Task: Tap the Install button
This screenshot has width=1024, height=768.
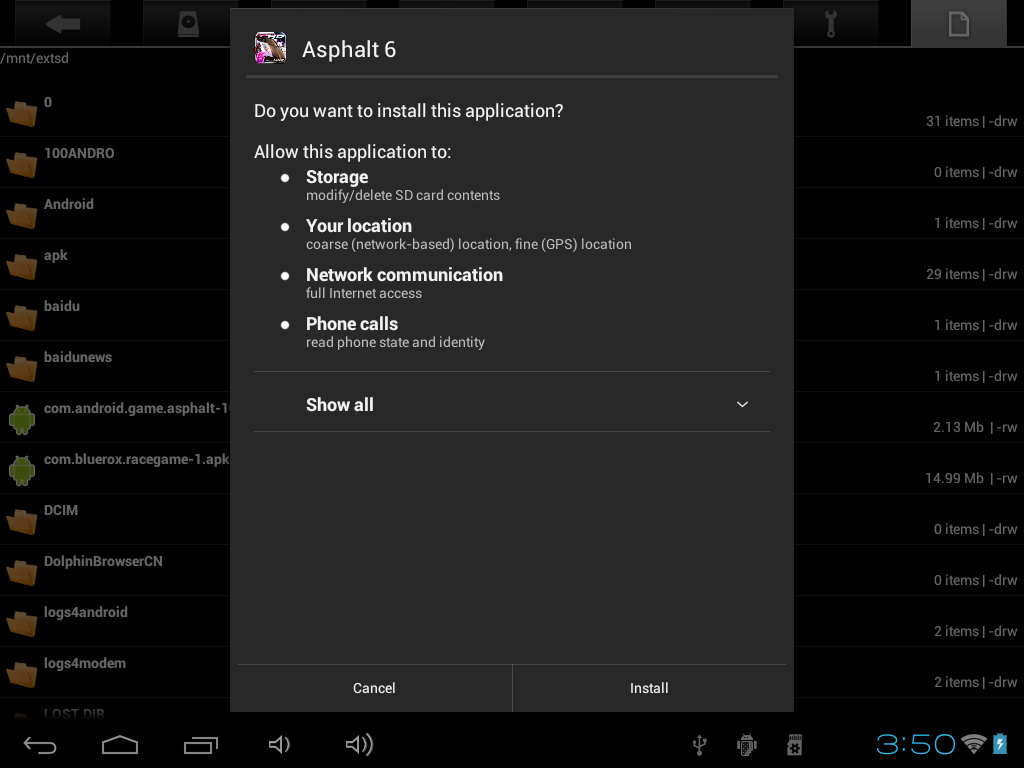Action: (x=649, y=688)
